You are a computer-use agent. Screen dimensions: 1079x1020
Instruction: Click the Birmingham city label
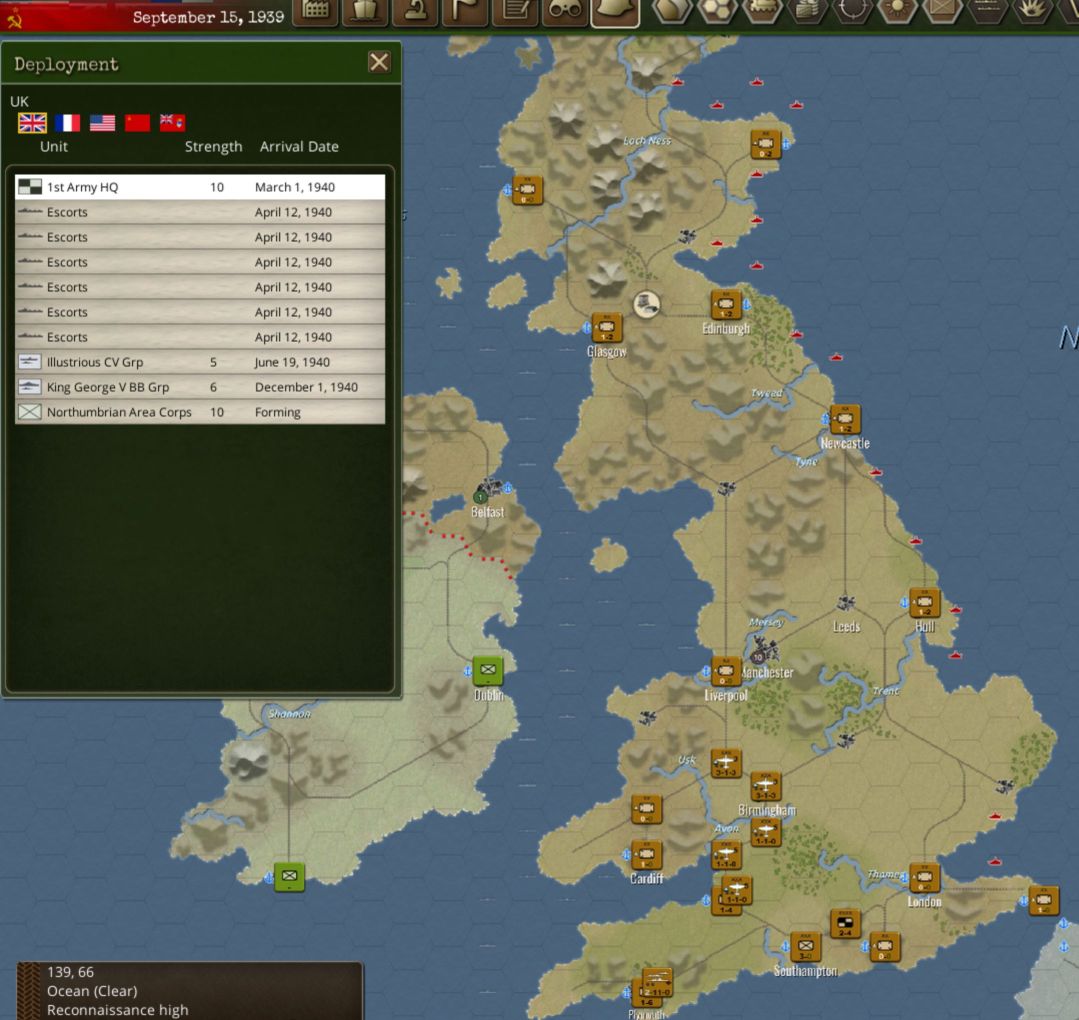pos(767,810)
